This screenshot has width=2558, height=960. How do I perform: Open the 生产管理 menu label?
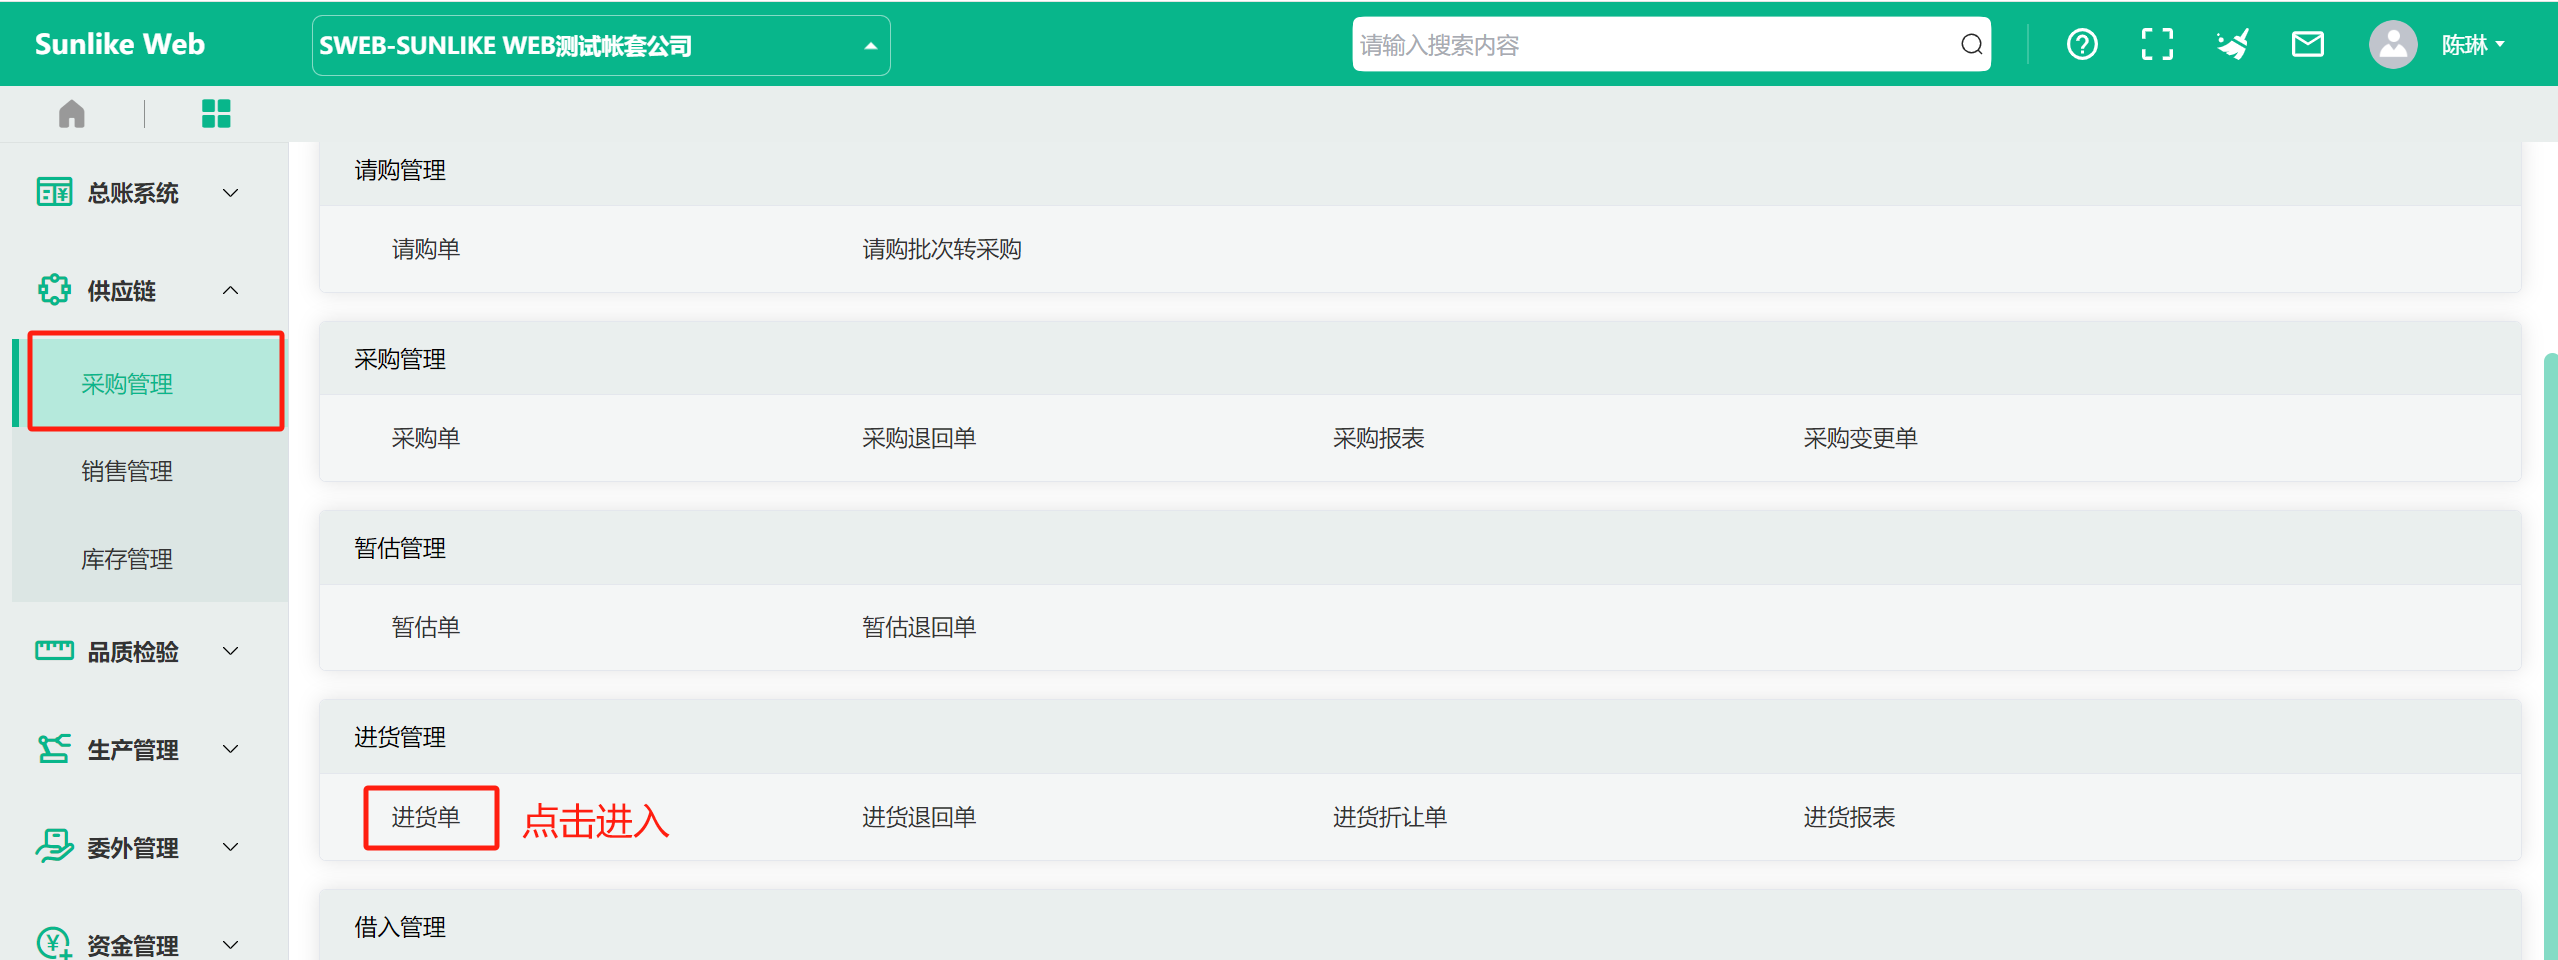[x=133, y=750]
